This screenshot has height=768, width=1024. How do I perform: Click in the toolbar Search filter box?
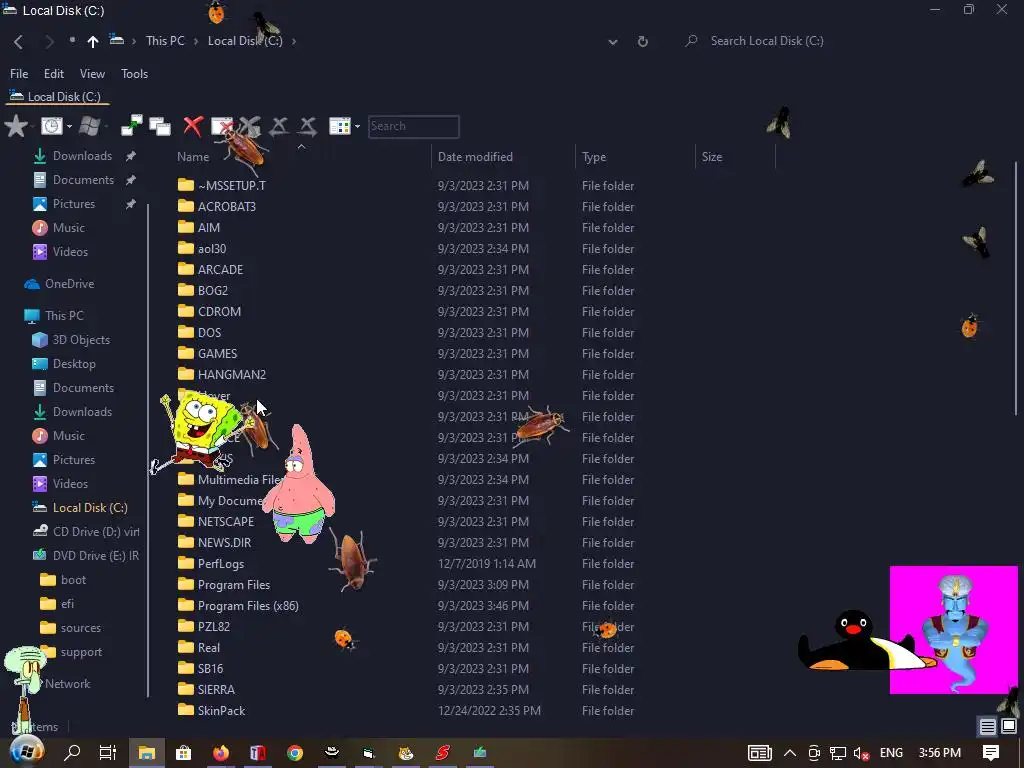click(413, 126)
